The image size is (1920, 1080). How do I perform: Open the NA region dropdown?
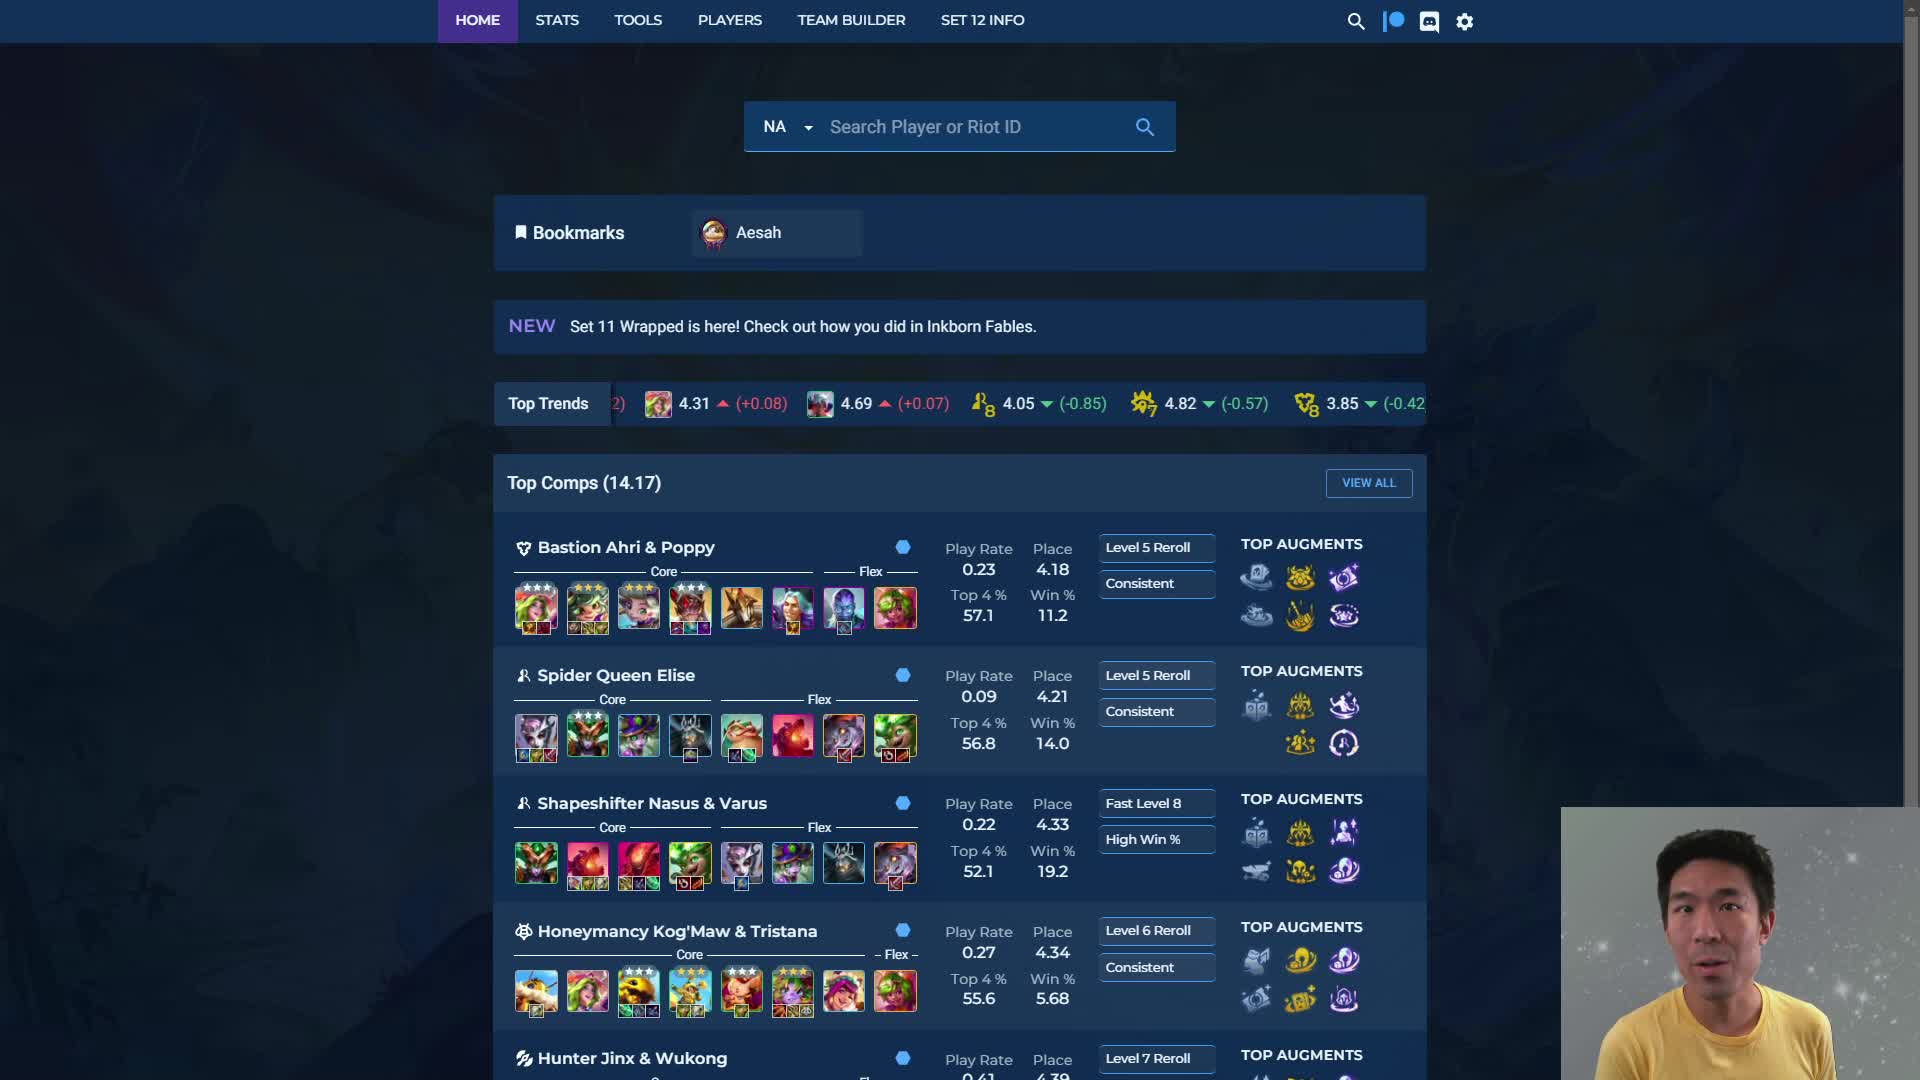(788, 127)
